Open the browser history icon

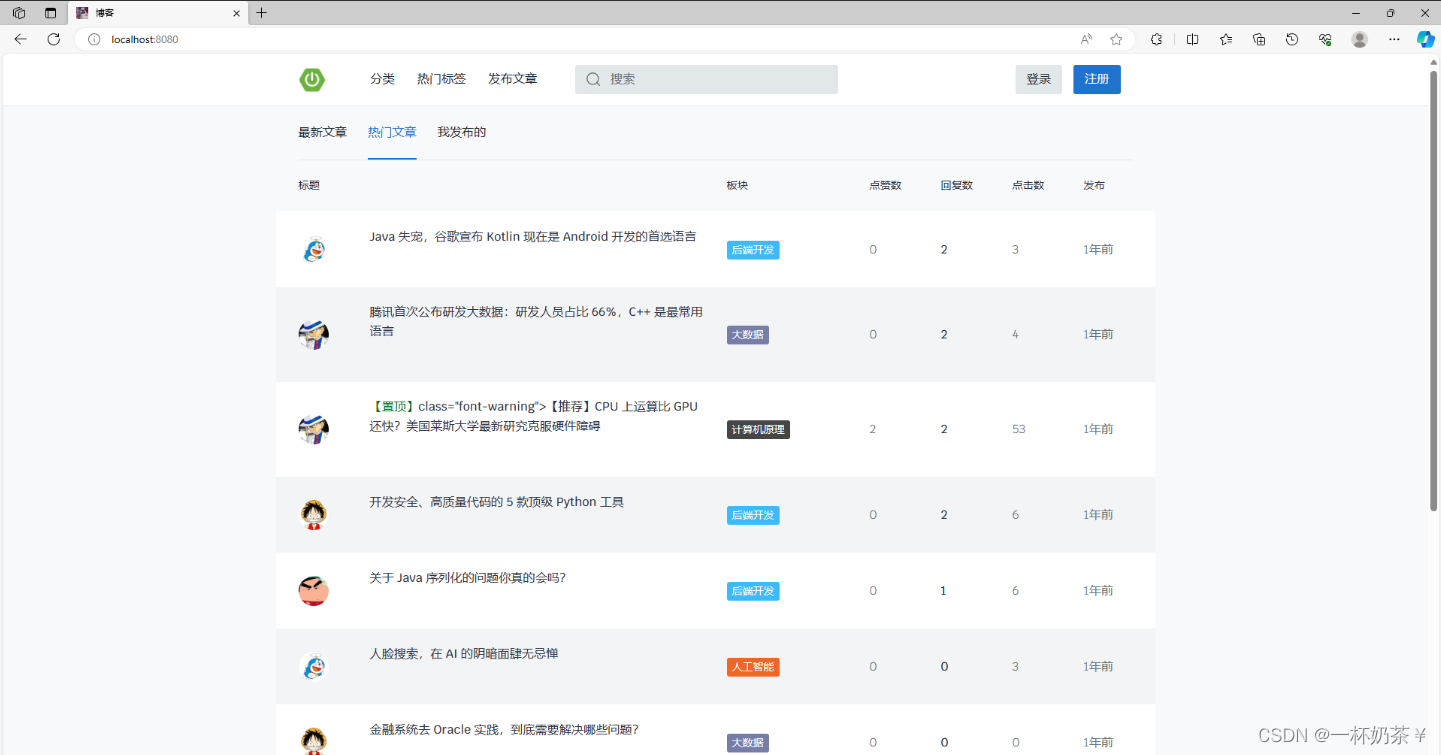pos(1292,39)
